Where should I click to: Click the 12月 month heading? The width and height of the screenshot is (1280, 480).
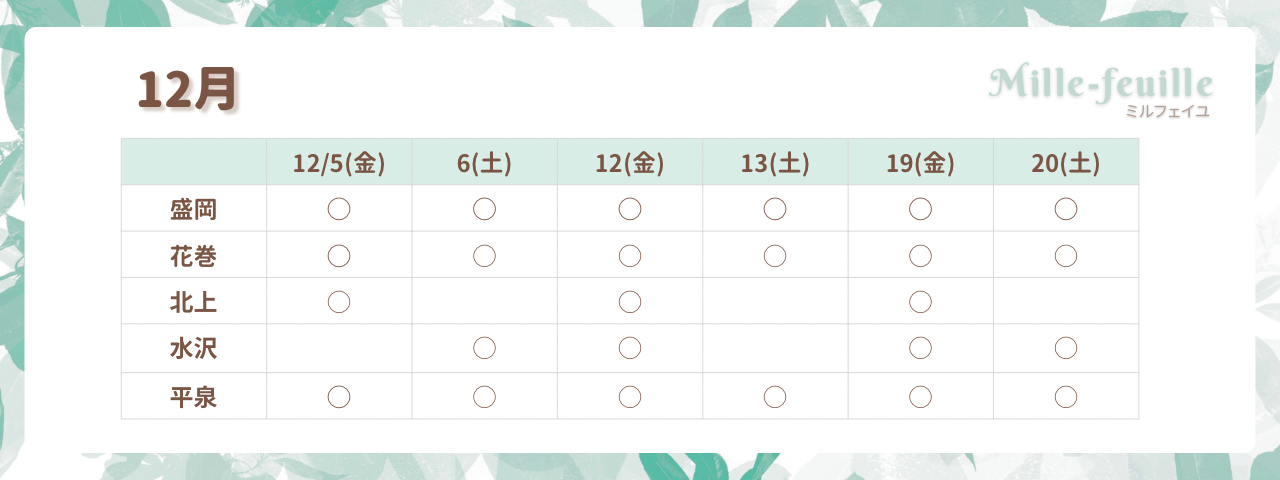click(x=187, y=90)
